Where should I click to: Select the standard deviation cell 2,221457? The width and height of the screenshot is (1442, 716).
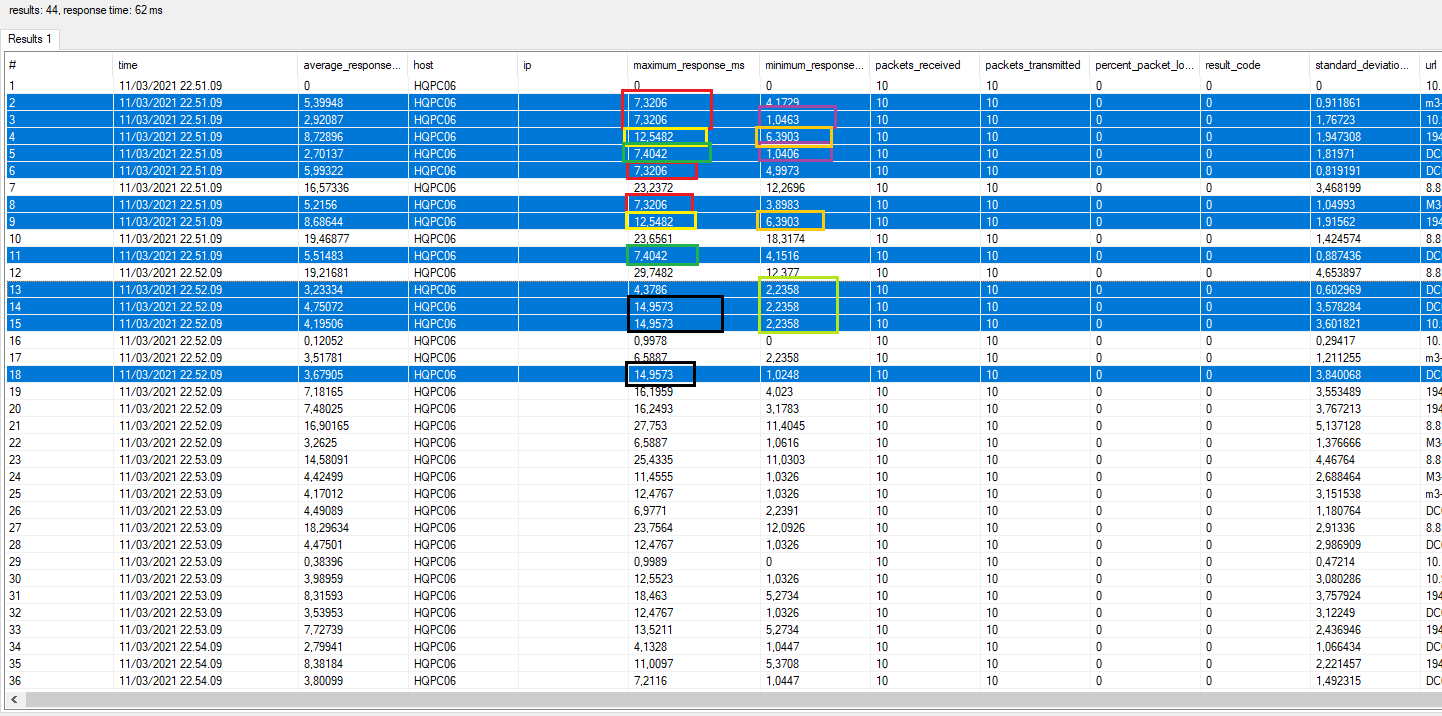tap(1365, 664)
